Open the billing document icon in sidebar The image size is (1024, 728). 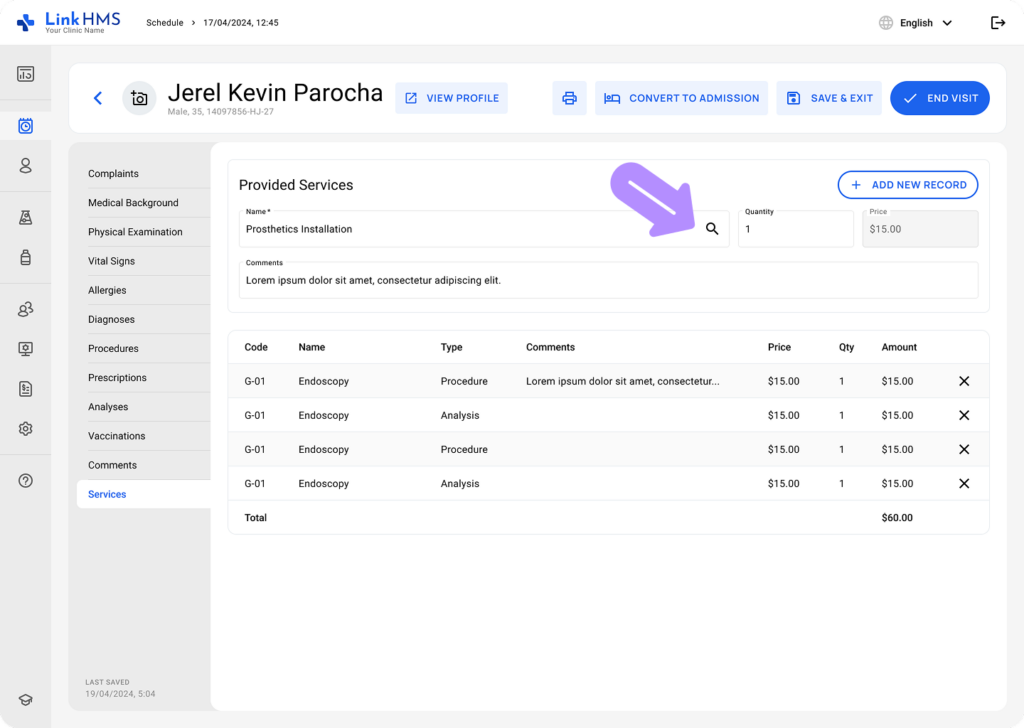[26, 388]
